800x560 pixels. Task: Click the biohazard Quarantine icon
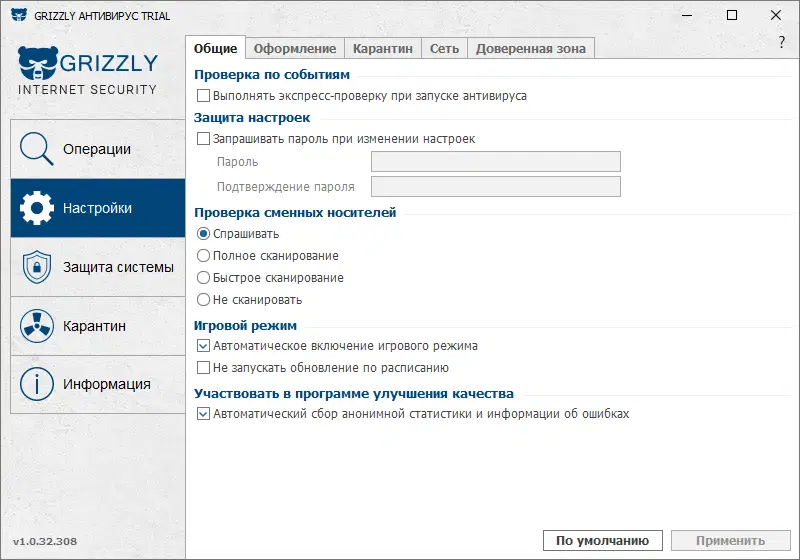(36, 326)
